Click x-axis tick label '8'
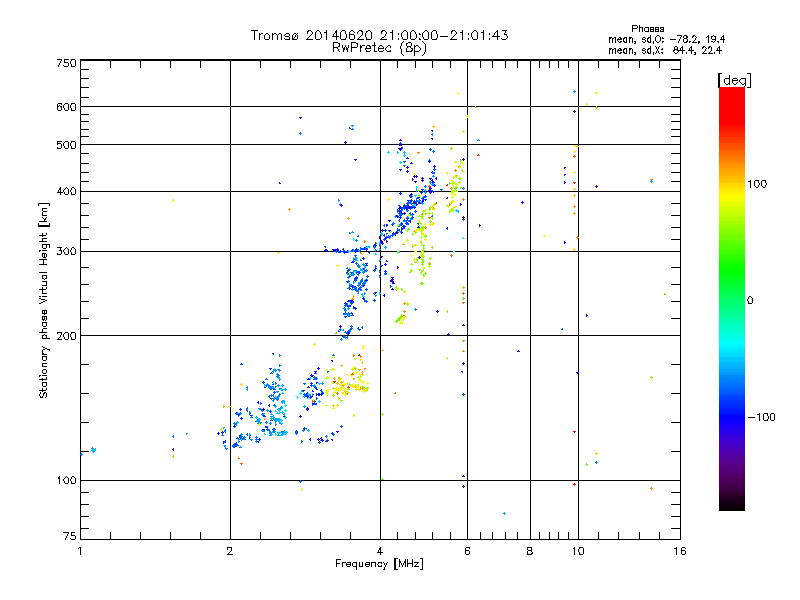Viewport: 800px width, 600px height. [530, 551]
